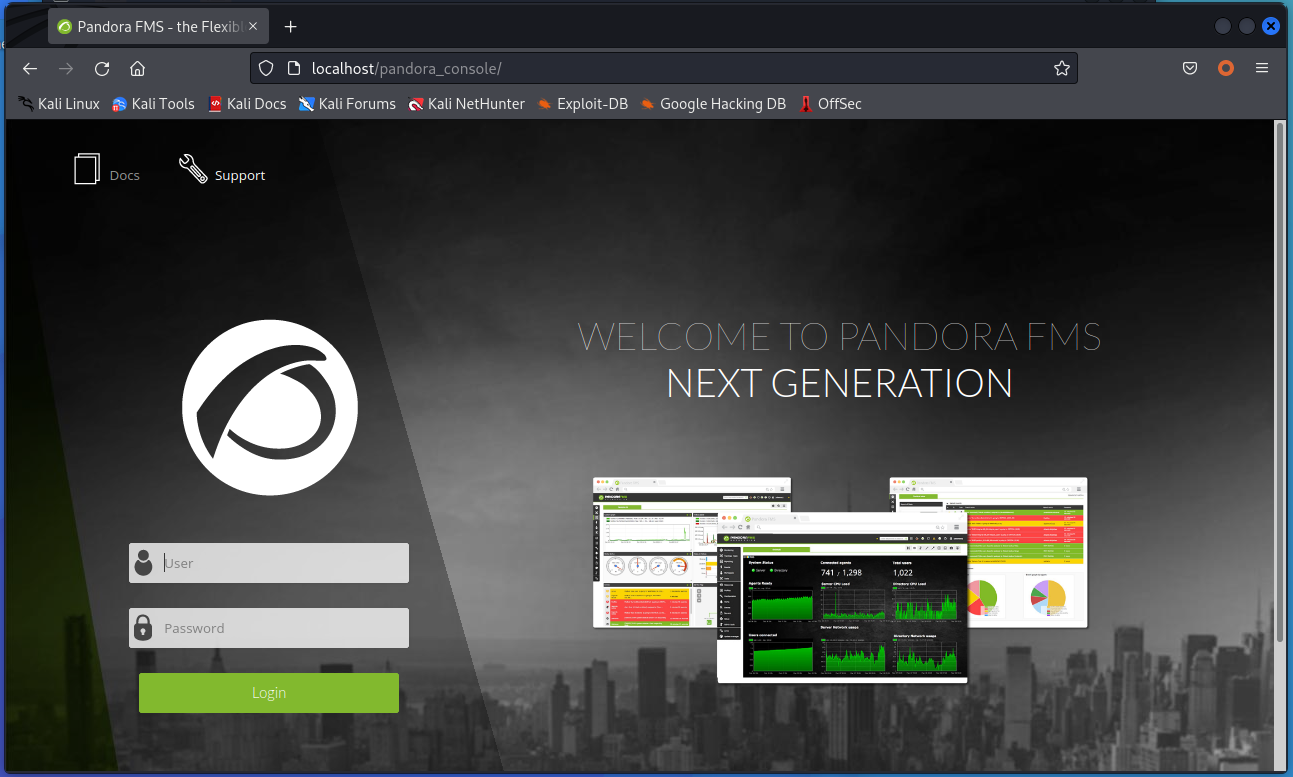The width and height of the screenshot is (1293, 777).
Task: Open a new tab with plus button
Action: pyautogui.click(x=291, y=27)
